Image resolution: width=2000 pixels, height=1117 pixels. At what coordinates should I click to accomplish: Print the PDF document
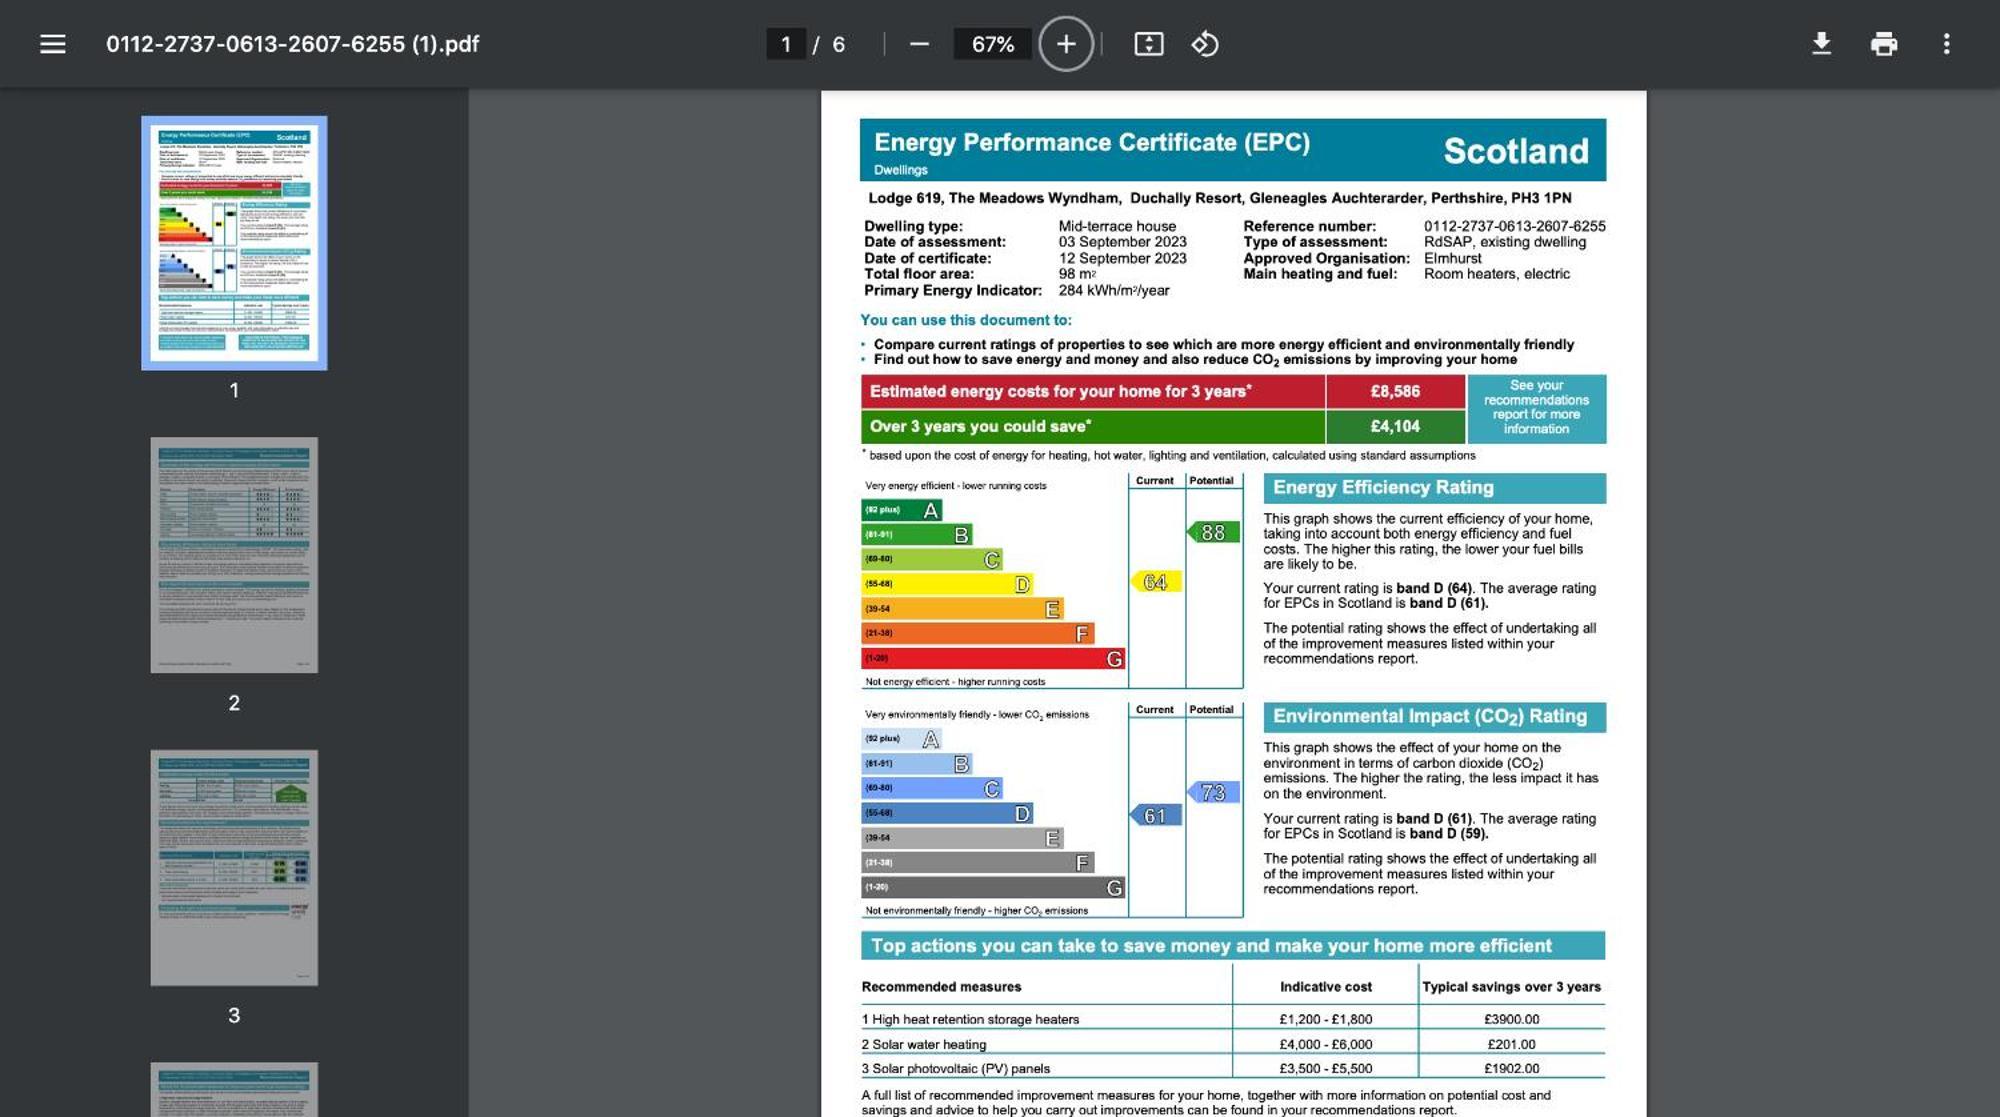1883,44
